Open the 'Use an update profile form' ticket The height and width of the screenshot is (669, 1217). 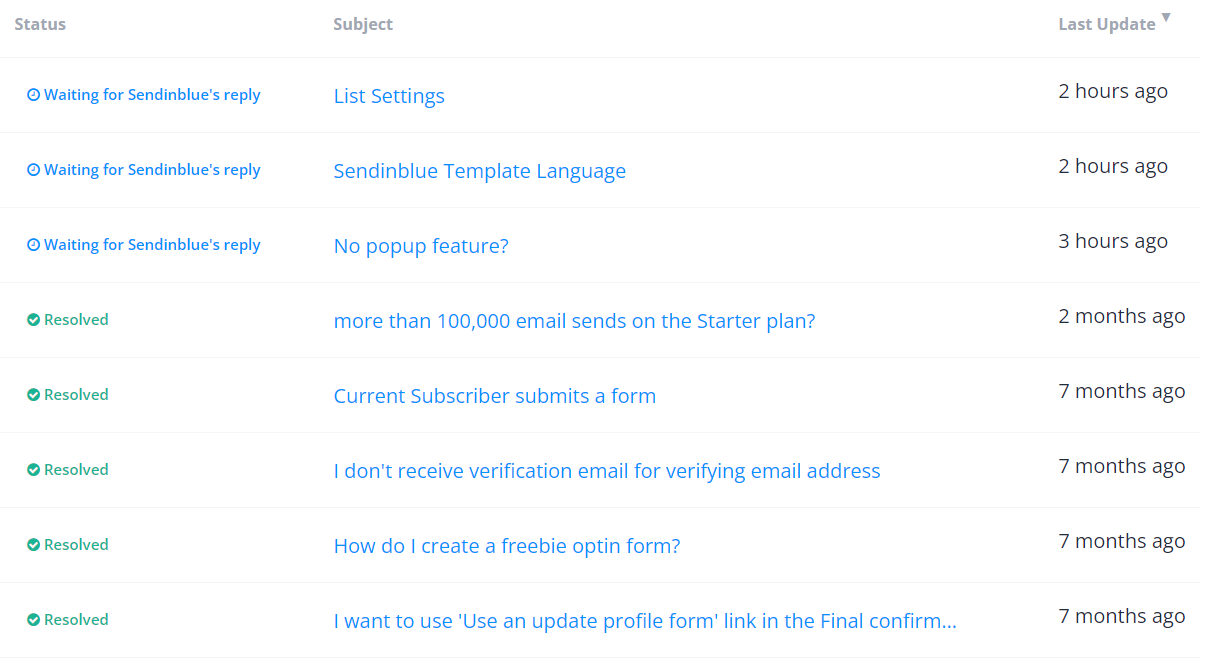pos(645,621)
